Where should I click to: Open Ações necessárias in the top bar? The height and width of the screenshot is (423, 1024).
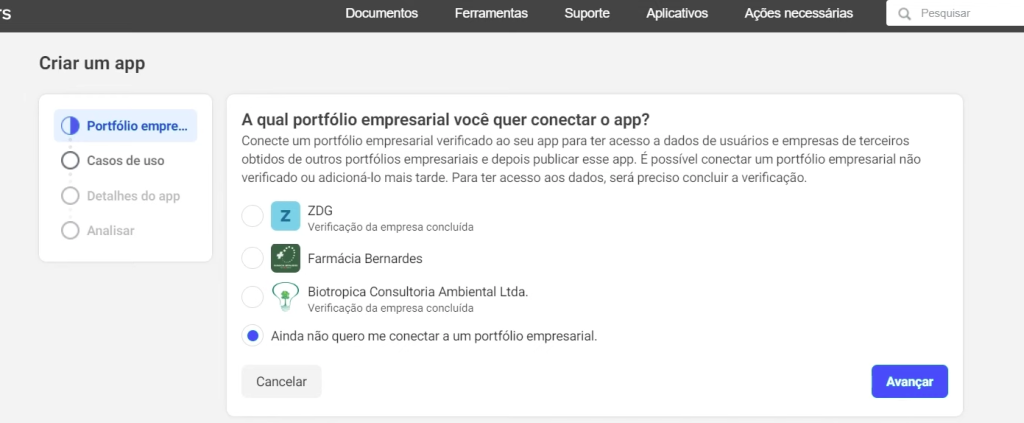(x=799, y=14)
